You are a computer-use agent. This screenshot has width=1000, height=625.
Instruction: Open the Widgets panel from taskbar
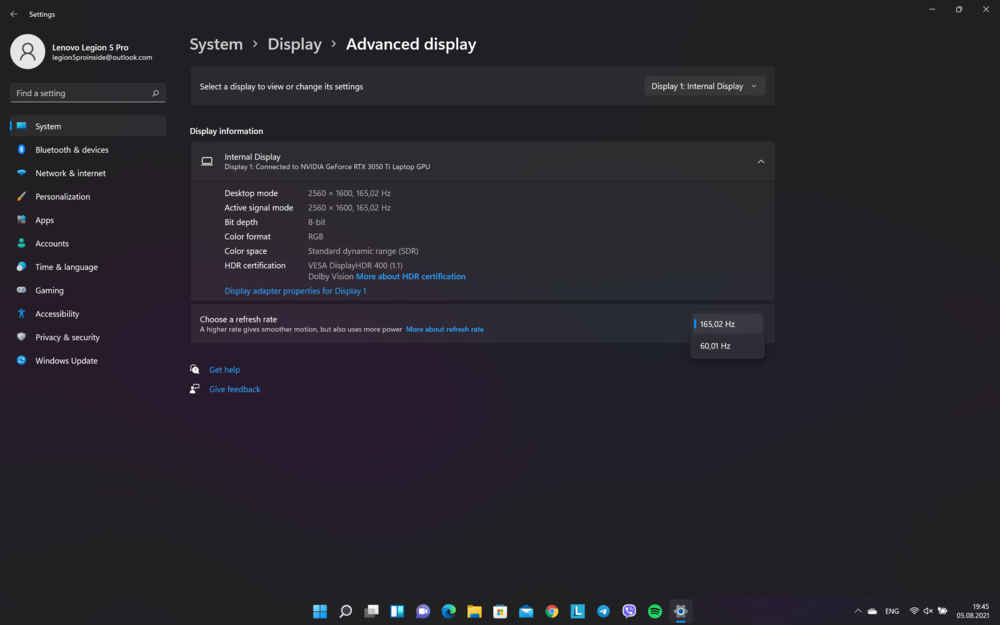click(x=397, y=612)
